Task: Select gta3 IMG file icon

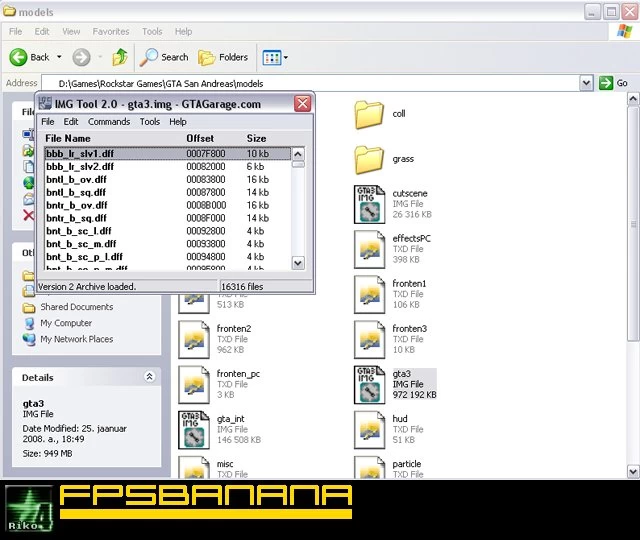Action: point(369,384)
